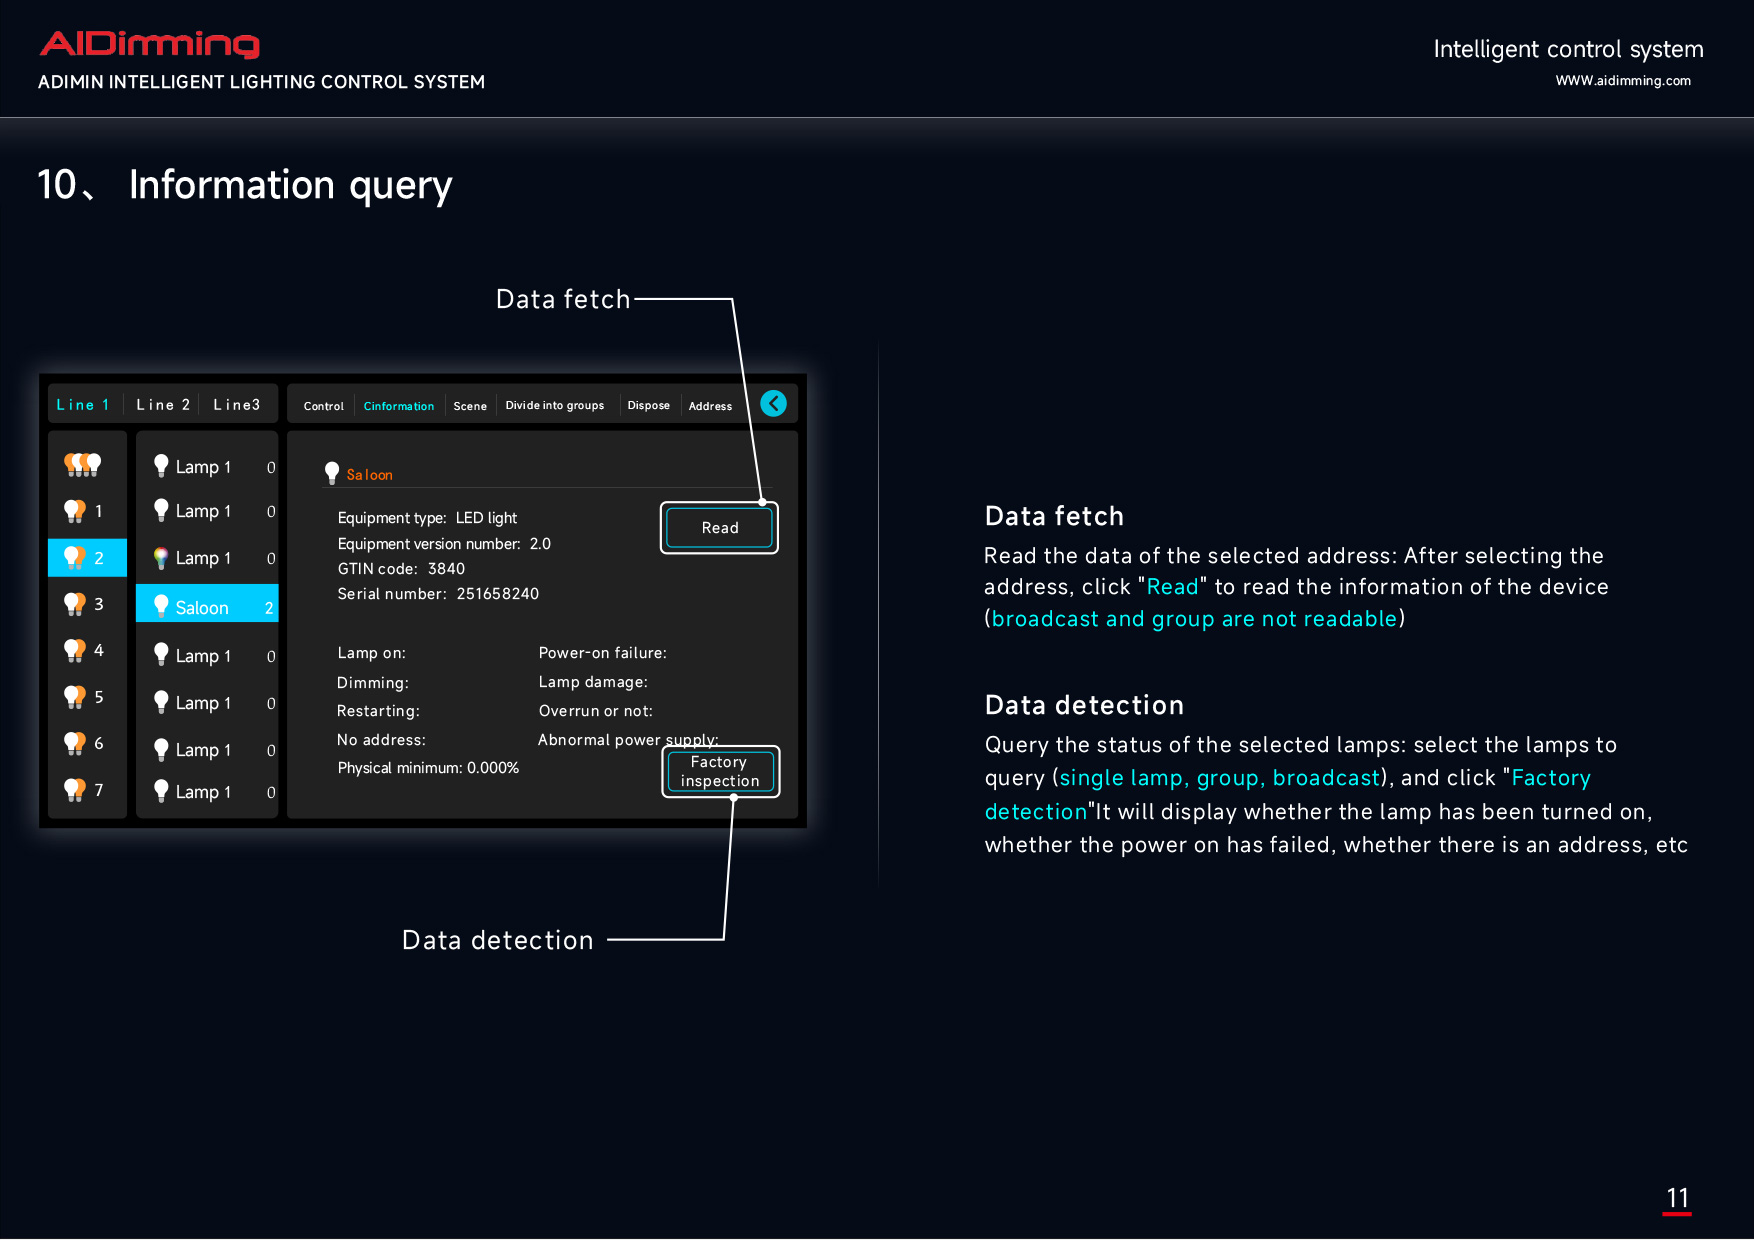Click 'Physical minimum: 0.000%' text

point(428,768)
